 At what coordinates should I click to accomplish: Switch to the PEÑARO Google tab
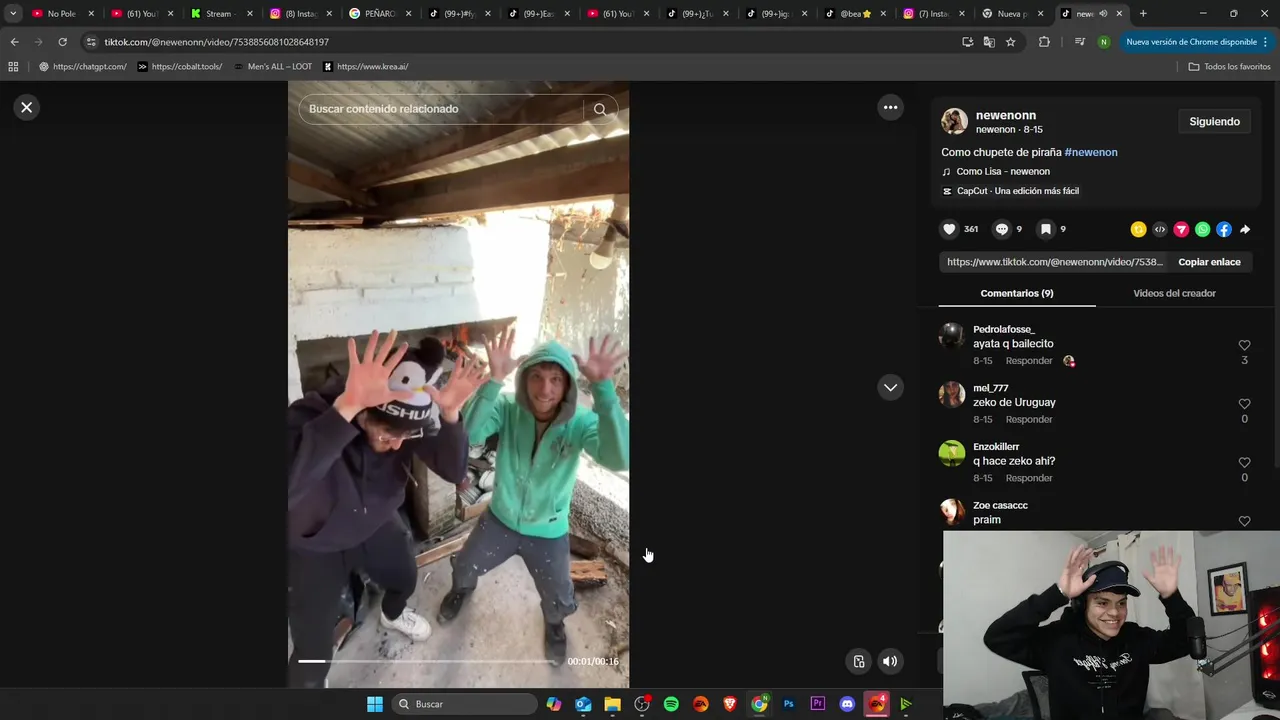click(379, 13)
